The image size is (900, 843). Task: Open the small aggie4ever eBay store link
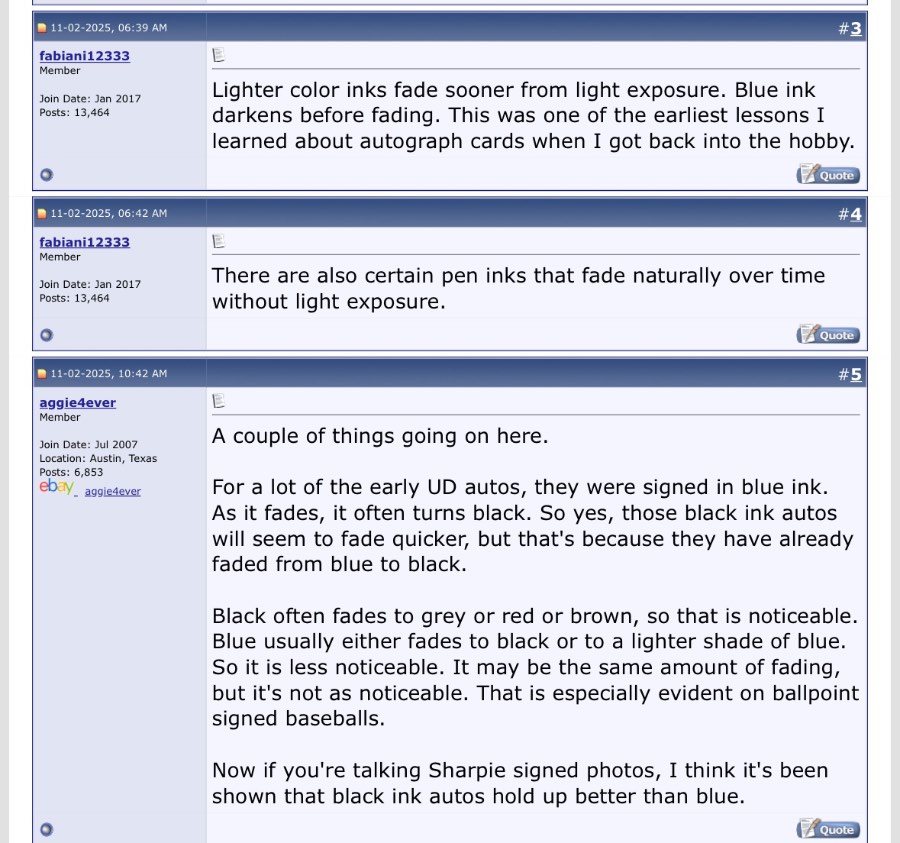(x=112, y=491)
